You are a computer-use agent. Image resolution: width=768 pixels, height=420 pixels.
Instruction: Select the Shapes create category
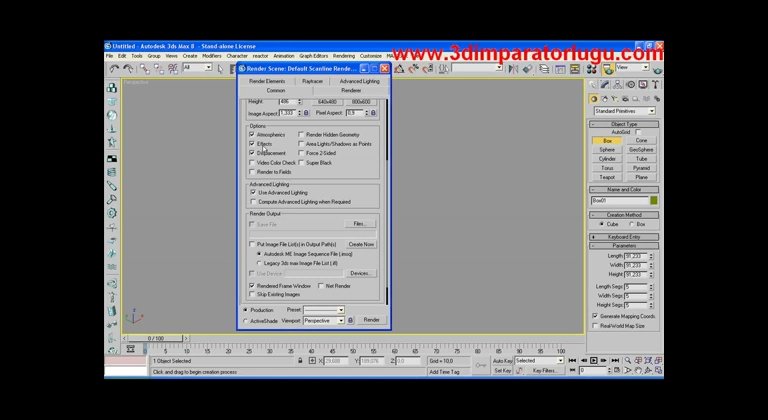pyautogui.click(x=604, y=99)
